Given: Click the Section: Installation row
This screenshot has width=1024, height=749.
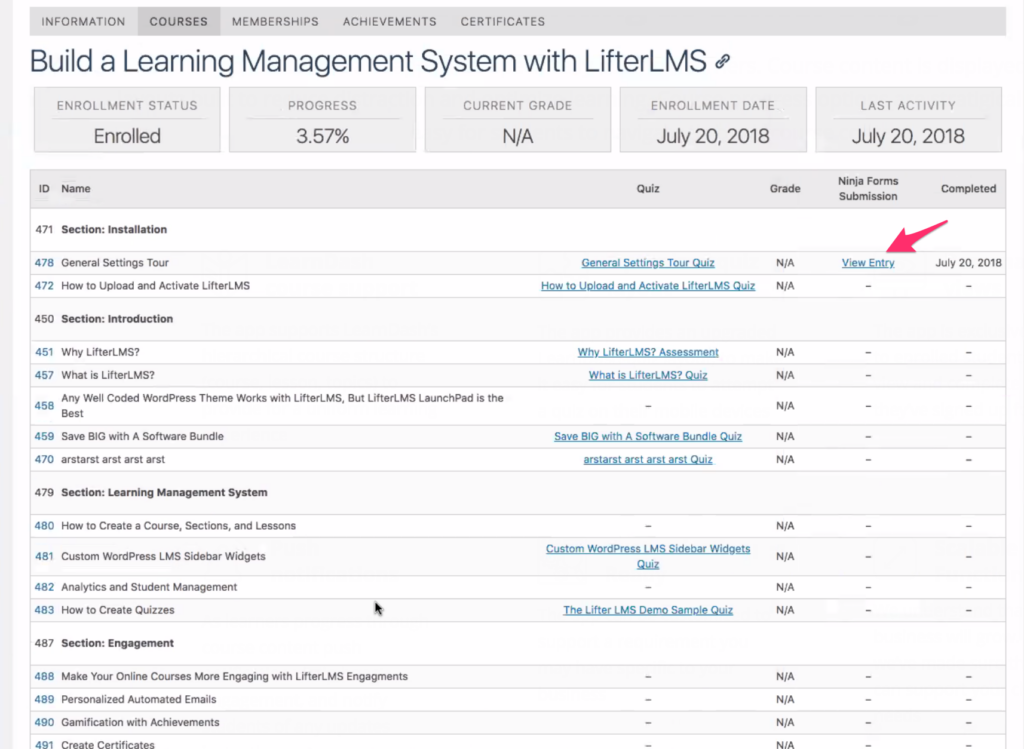Looking at the screenshot, I should pyautogui.click(x=518, y=230).
